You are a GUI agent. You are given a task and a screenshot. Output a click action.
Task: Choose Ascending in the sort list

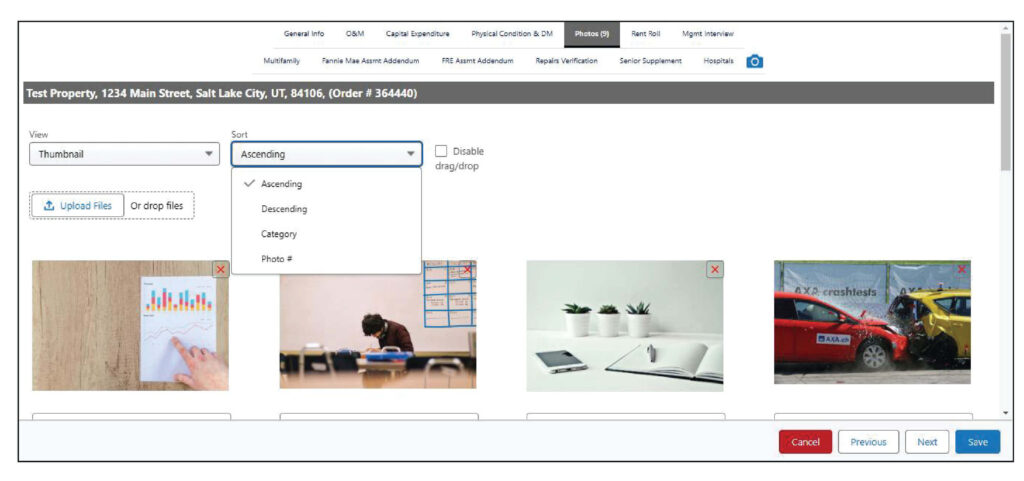click(327, 184)
